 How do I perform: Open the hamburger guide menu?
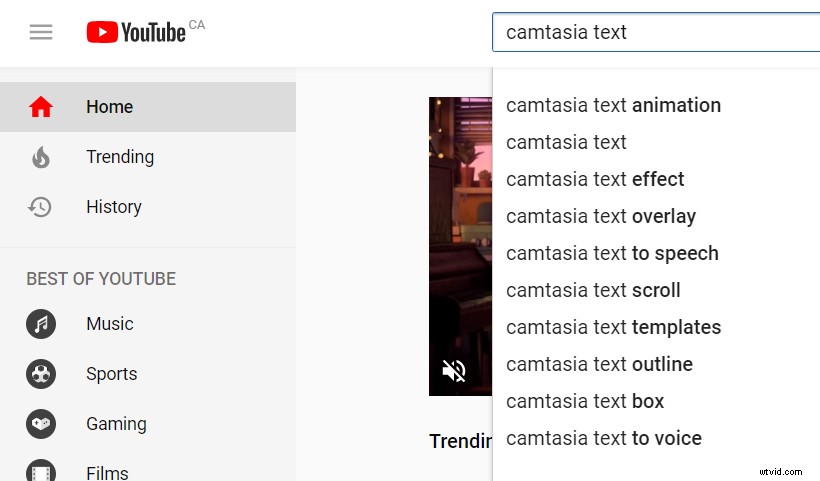click(x=41, y=32)
